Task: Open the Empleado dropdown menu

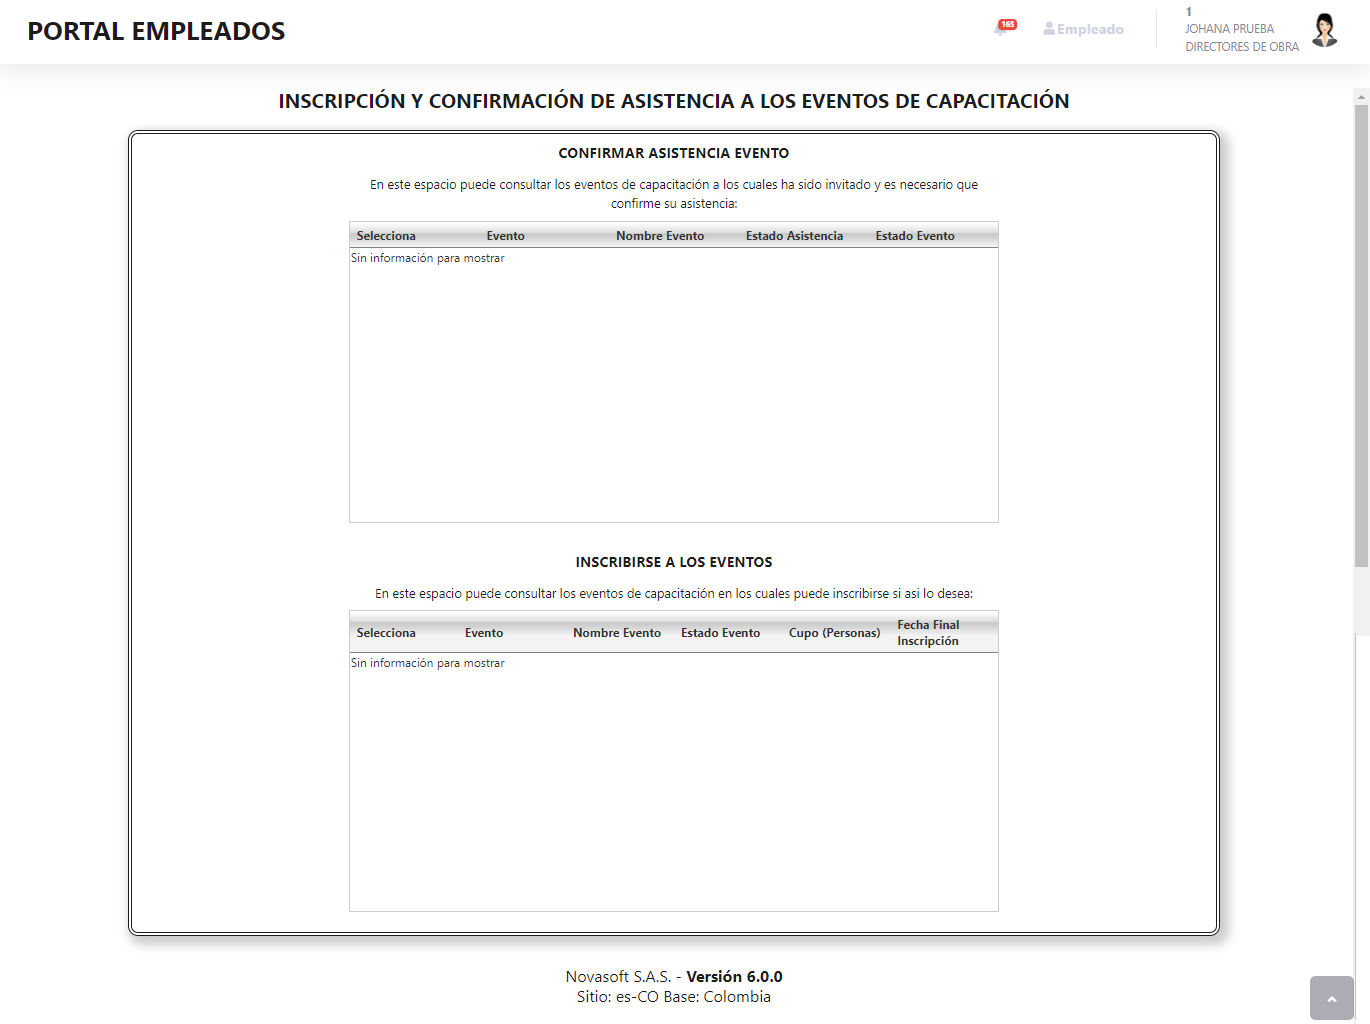Action: pyautogui.click(x=1083, y=28)
